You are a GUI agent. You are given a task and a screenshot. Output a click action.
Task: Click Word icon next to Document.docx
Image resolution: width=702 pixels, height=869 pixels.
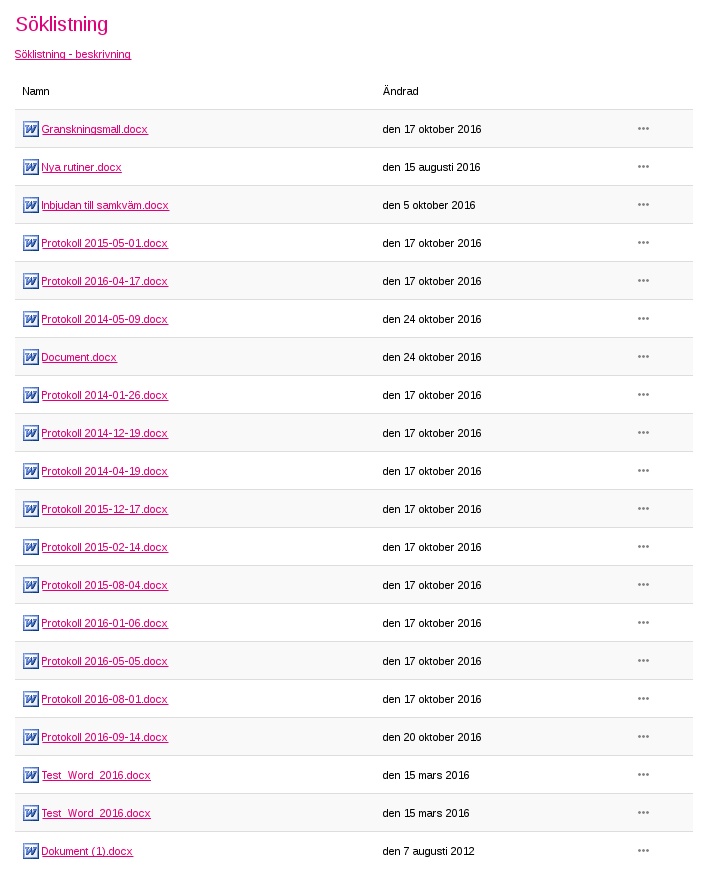(x=30, y=357)
